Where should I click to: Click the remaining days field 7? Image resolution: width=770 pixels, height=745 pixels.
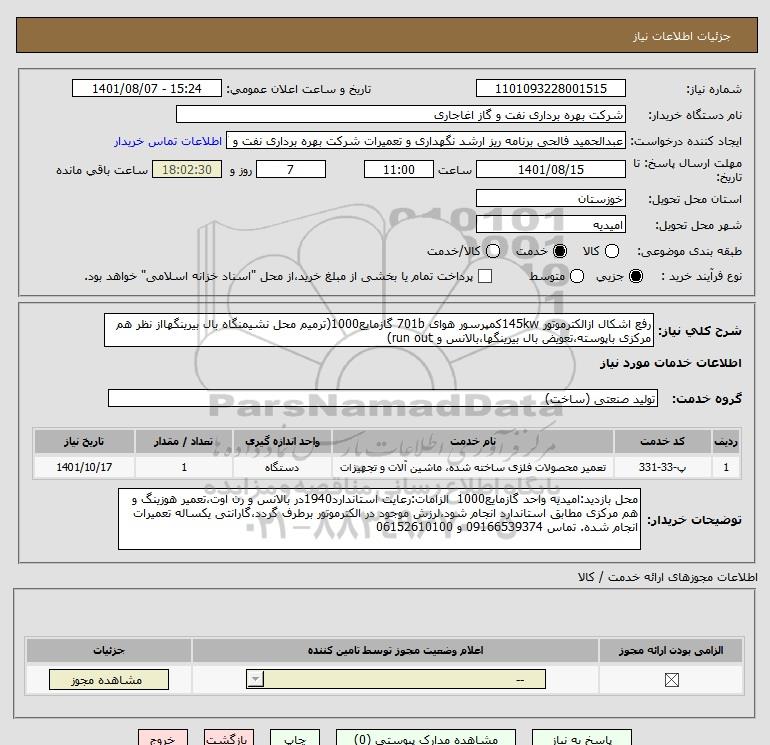(x=291, y=169)
